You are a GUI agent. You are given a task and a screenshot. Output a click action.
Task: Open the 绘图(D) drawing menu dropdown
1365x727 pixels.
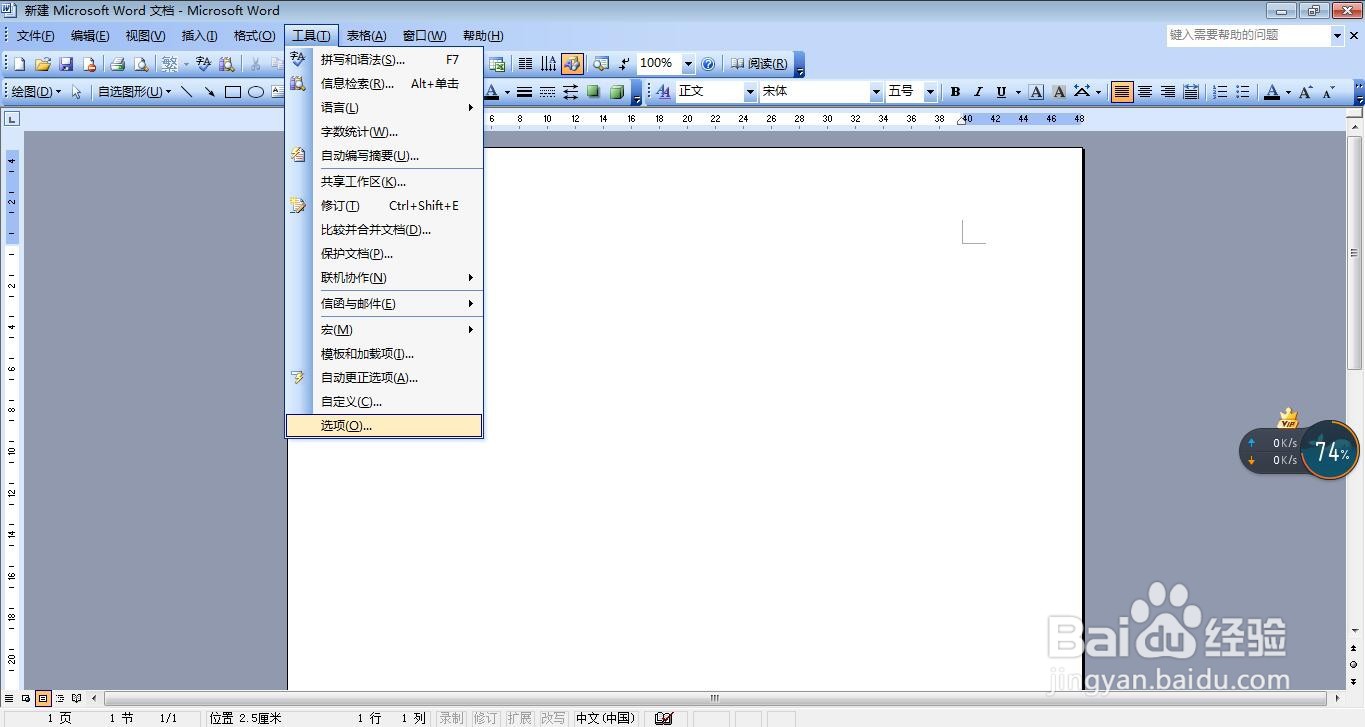[x=36, y=92]
